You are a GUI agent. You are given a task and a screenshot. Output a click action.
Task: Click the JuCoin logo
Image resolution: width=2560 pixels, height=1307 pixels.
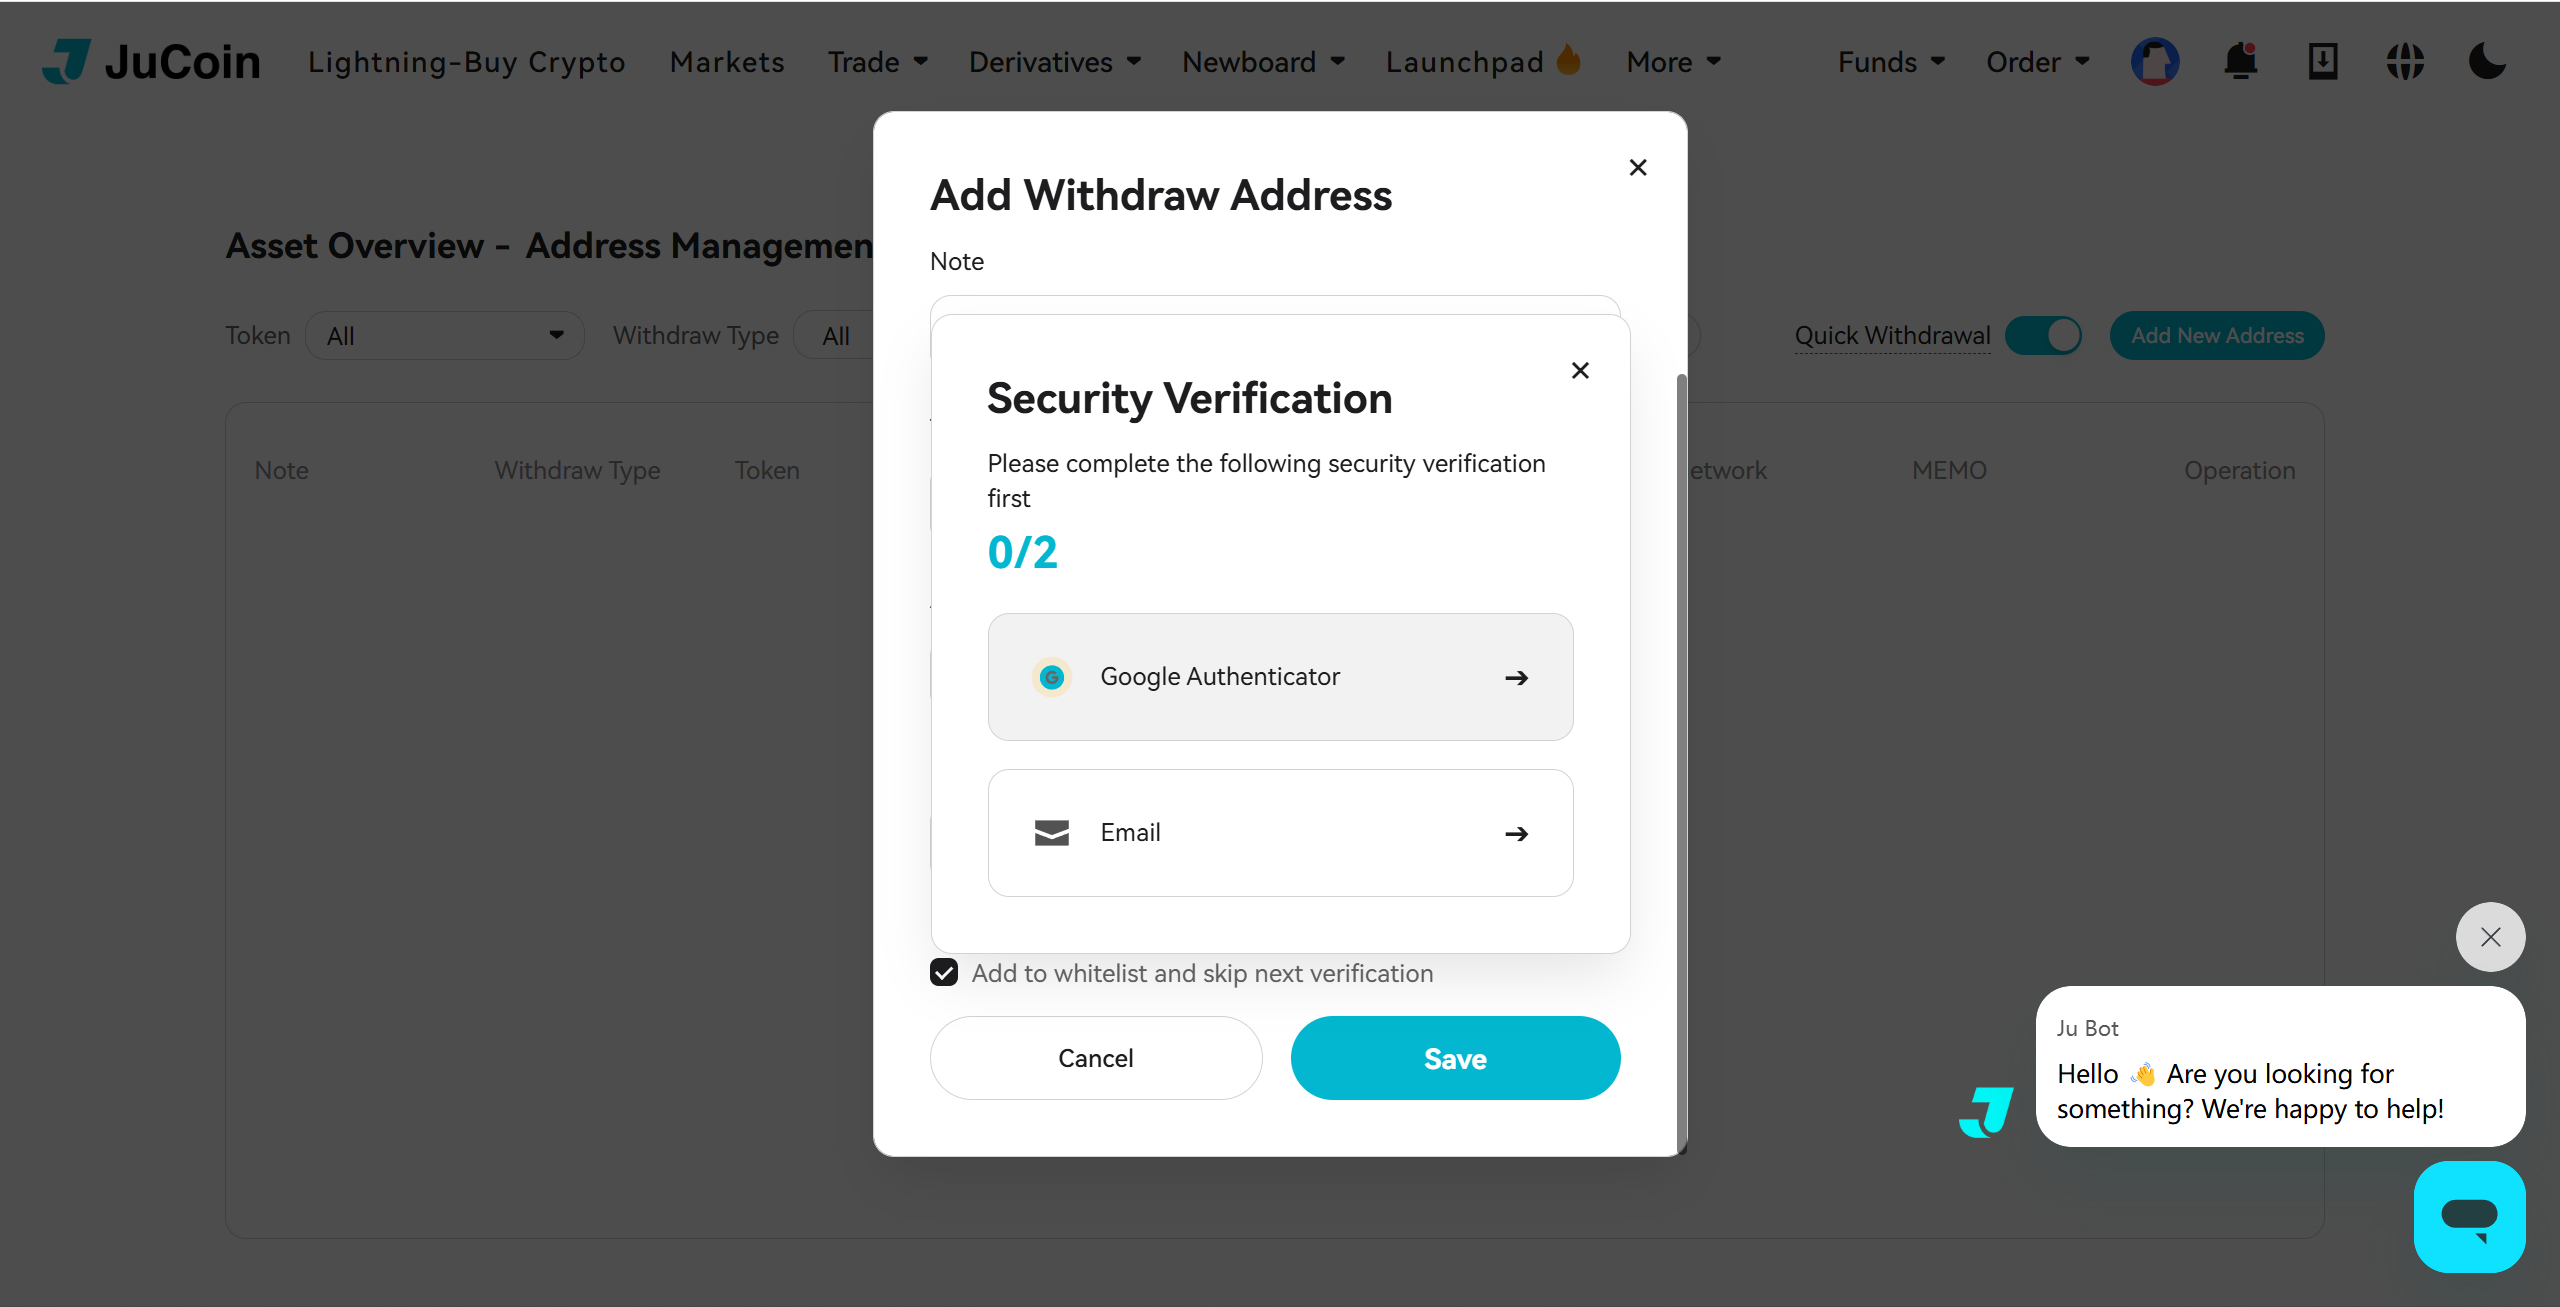151,61
